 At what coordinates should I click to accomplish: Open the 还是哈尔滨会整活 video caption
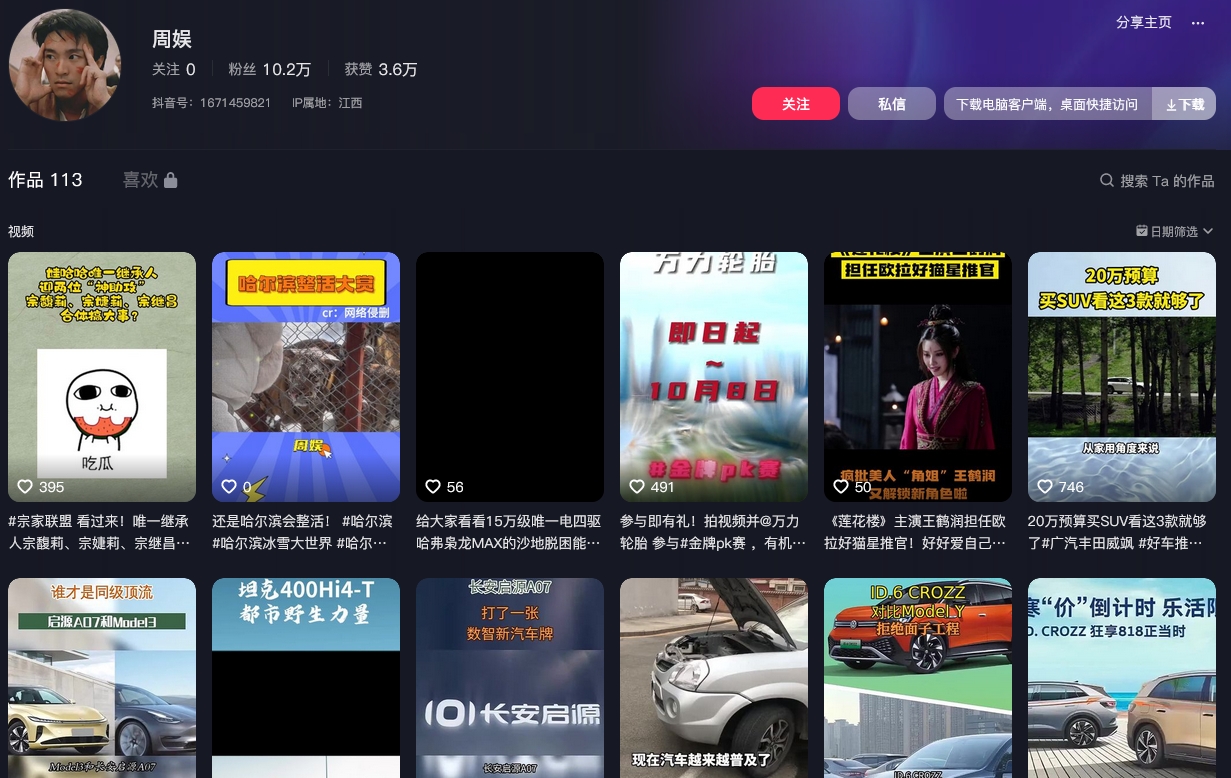tap(306, 532)
